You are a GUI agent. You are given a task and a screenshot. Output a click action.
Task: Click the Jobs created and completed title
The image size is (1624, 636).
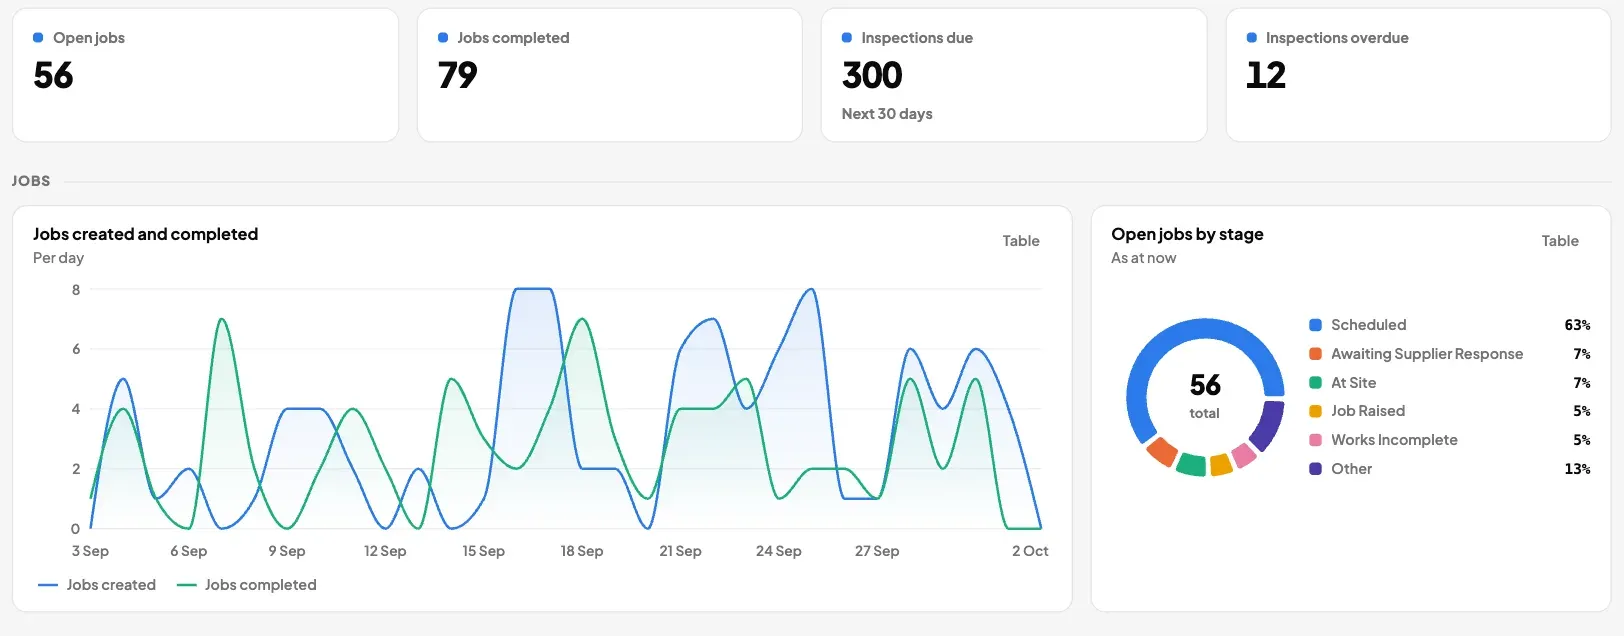145,234
